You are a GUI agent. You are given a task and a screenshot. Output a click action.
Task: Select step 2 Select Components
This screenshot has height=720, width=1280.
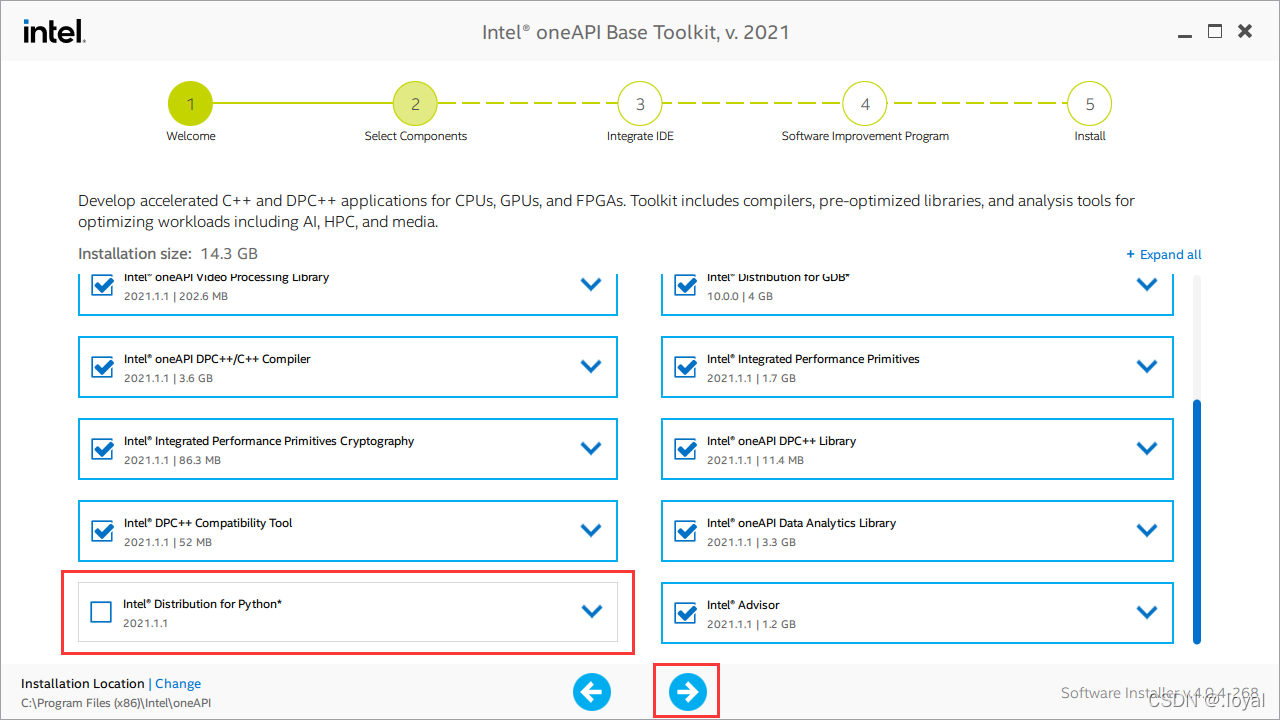coord(415,103)
